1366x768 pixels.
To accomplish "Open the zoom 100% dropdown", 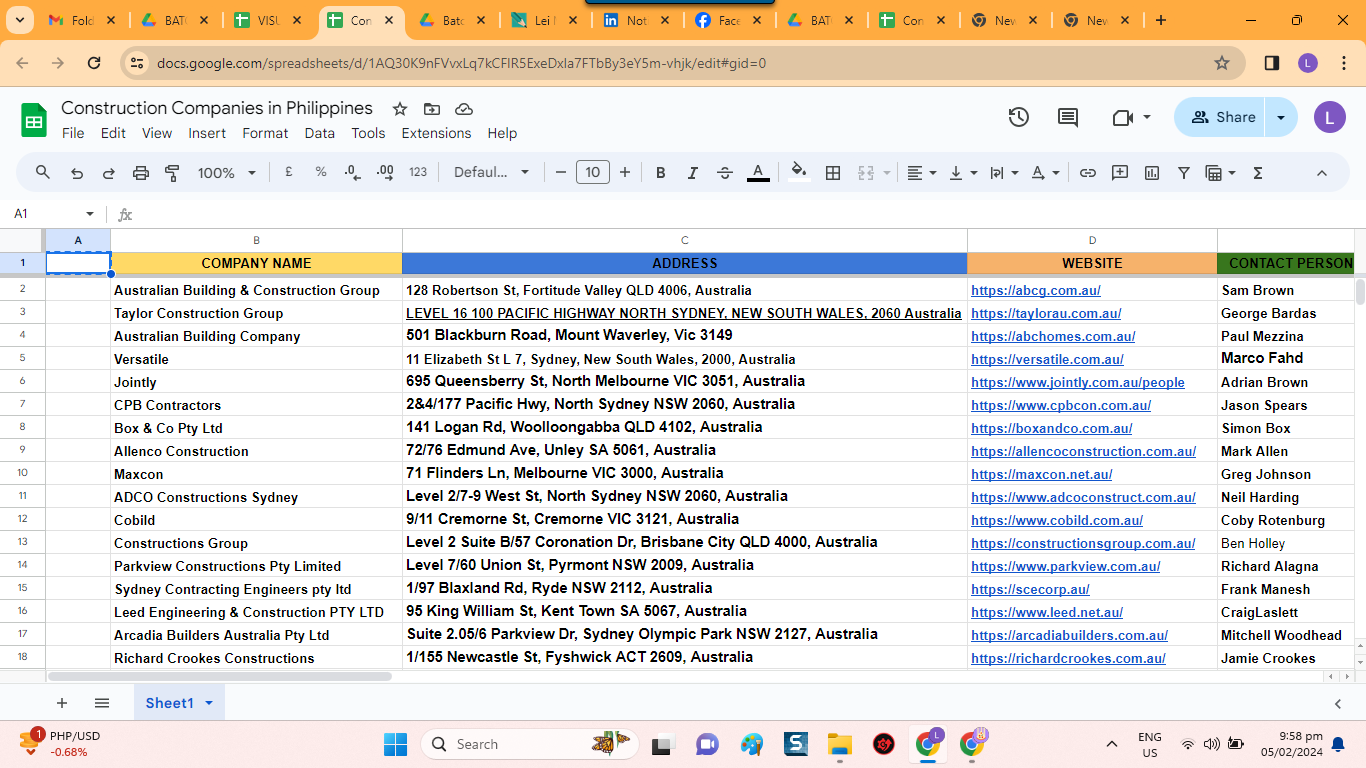I will coord(226,173).
